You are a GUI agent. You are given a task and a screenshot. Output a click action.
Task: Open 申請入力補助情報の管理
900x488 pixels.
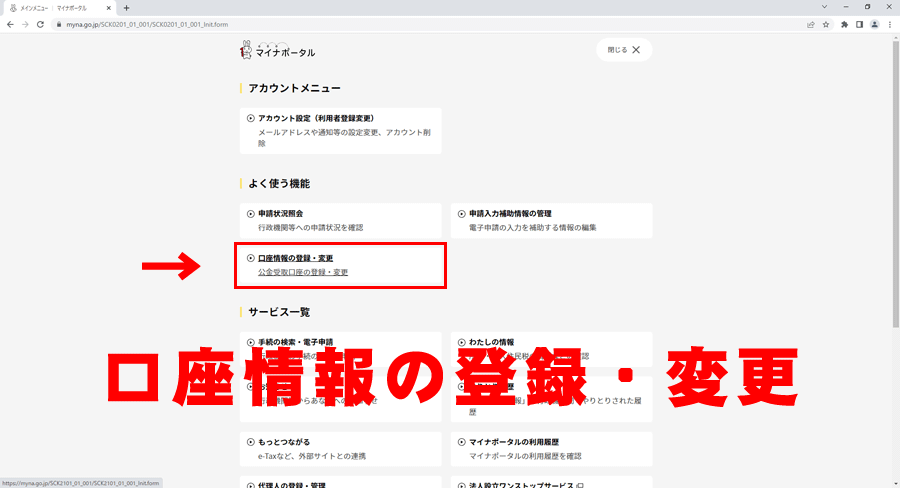pos(552,220)
